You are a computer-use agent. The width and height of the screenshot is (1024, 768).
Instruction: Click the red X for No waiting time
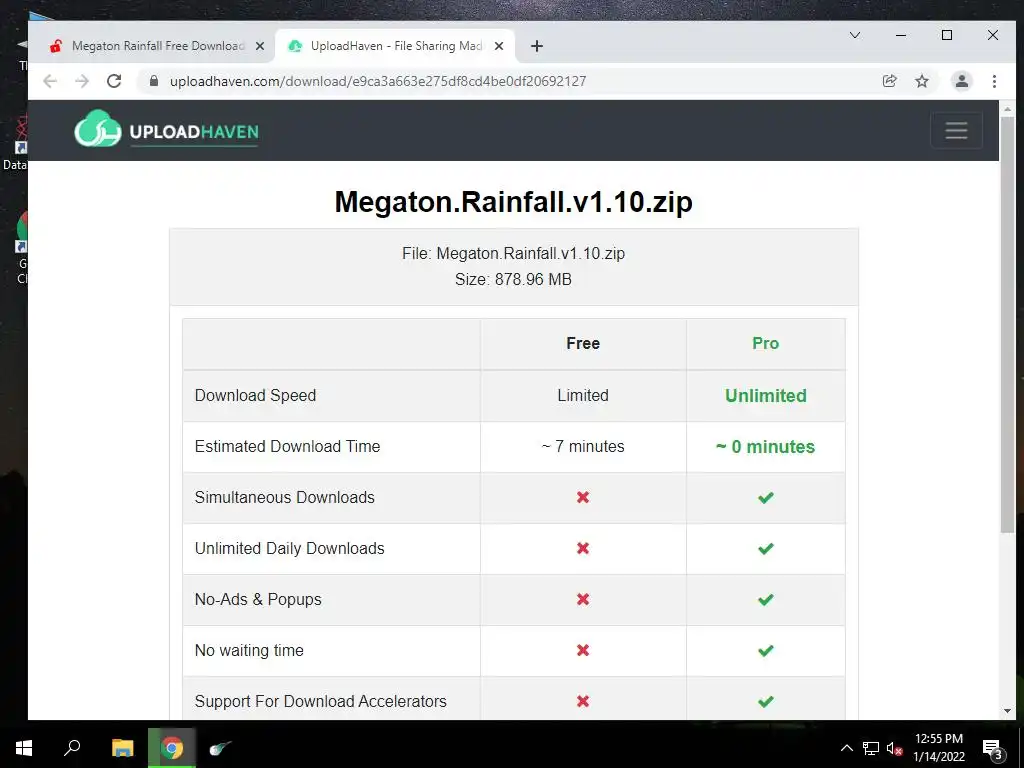(x=583, y=650)
